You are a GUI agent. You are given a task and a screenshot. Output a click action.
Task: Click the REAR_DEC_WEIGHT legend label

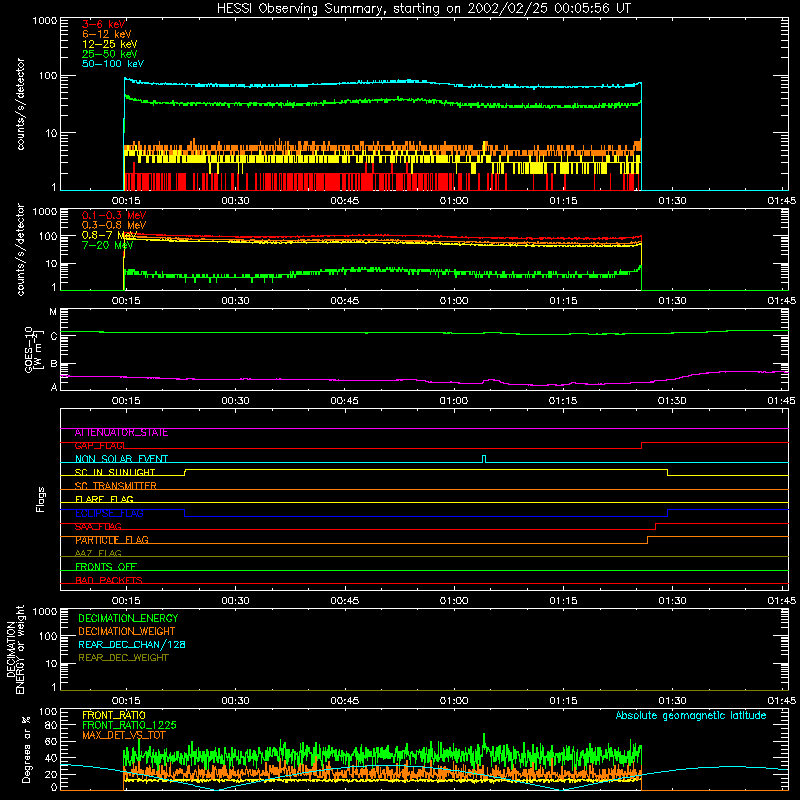tap(123, 658)
